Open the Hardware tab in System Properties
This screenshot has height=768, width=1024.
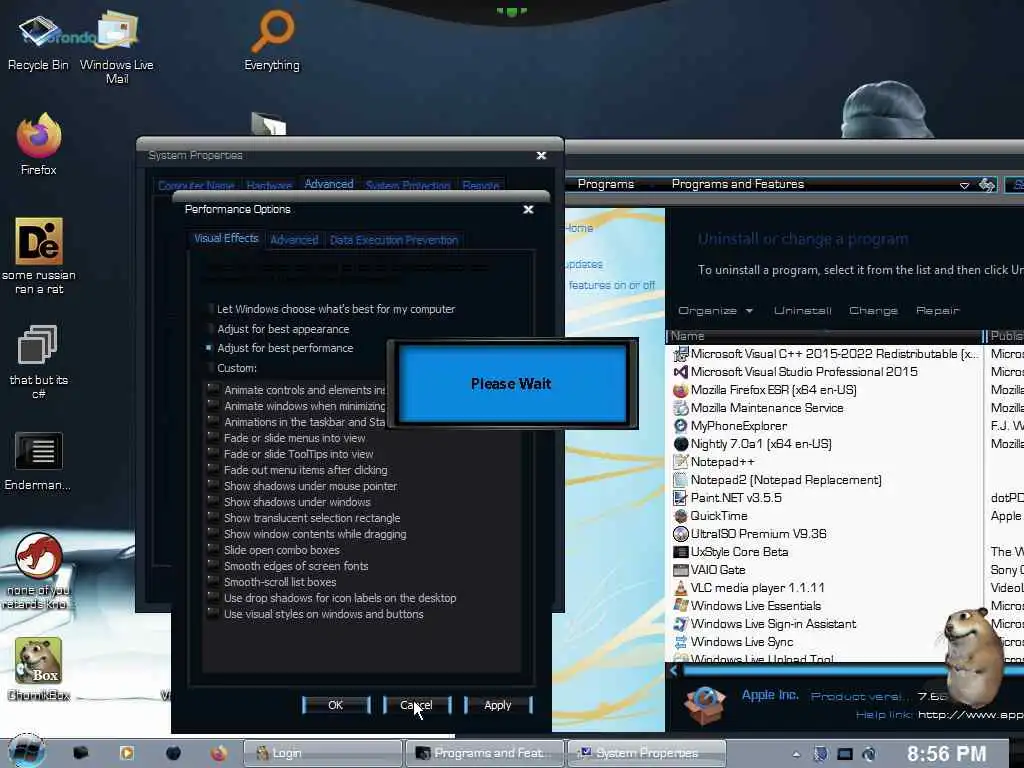tap(269, 185)
